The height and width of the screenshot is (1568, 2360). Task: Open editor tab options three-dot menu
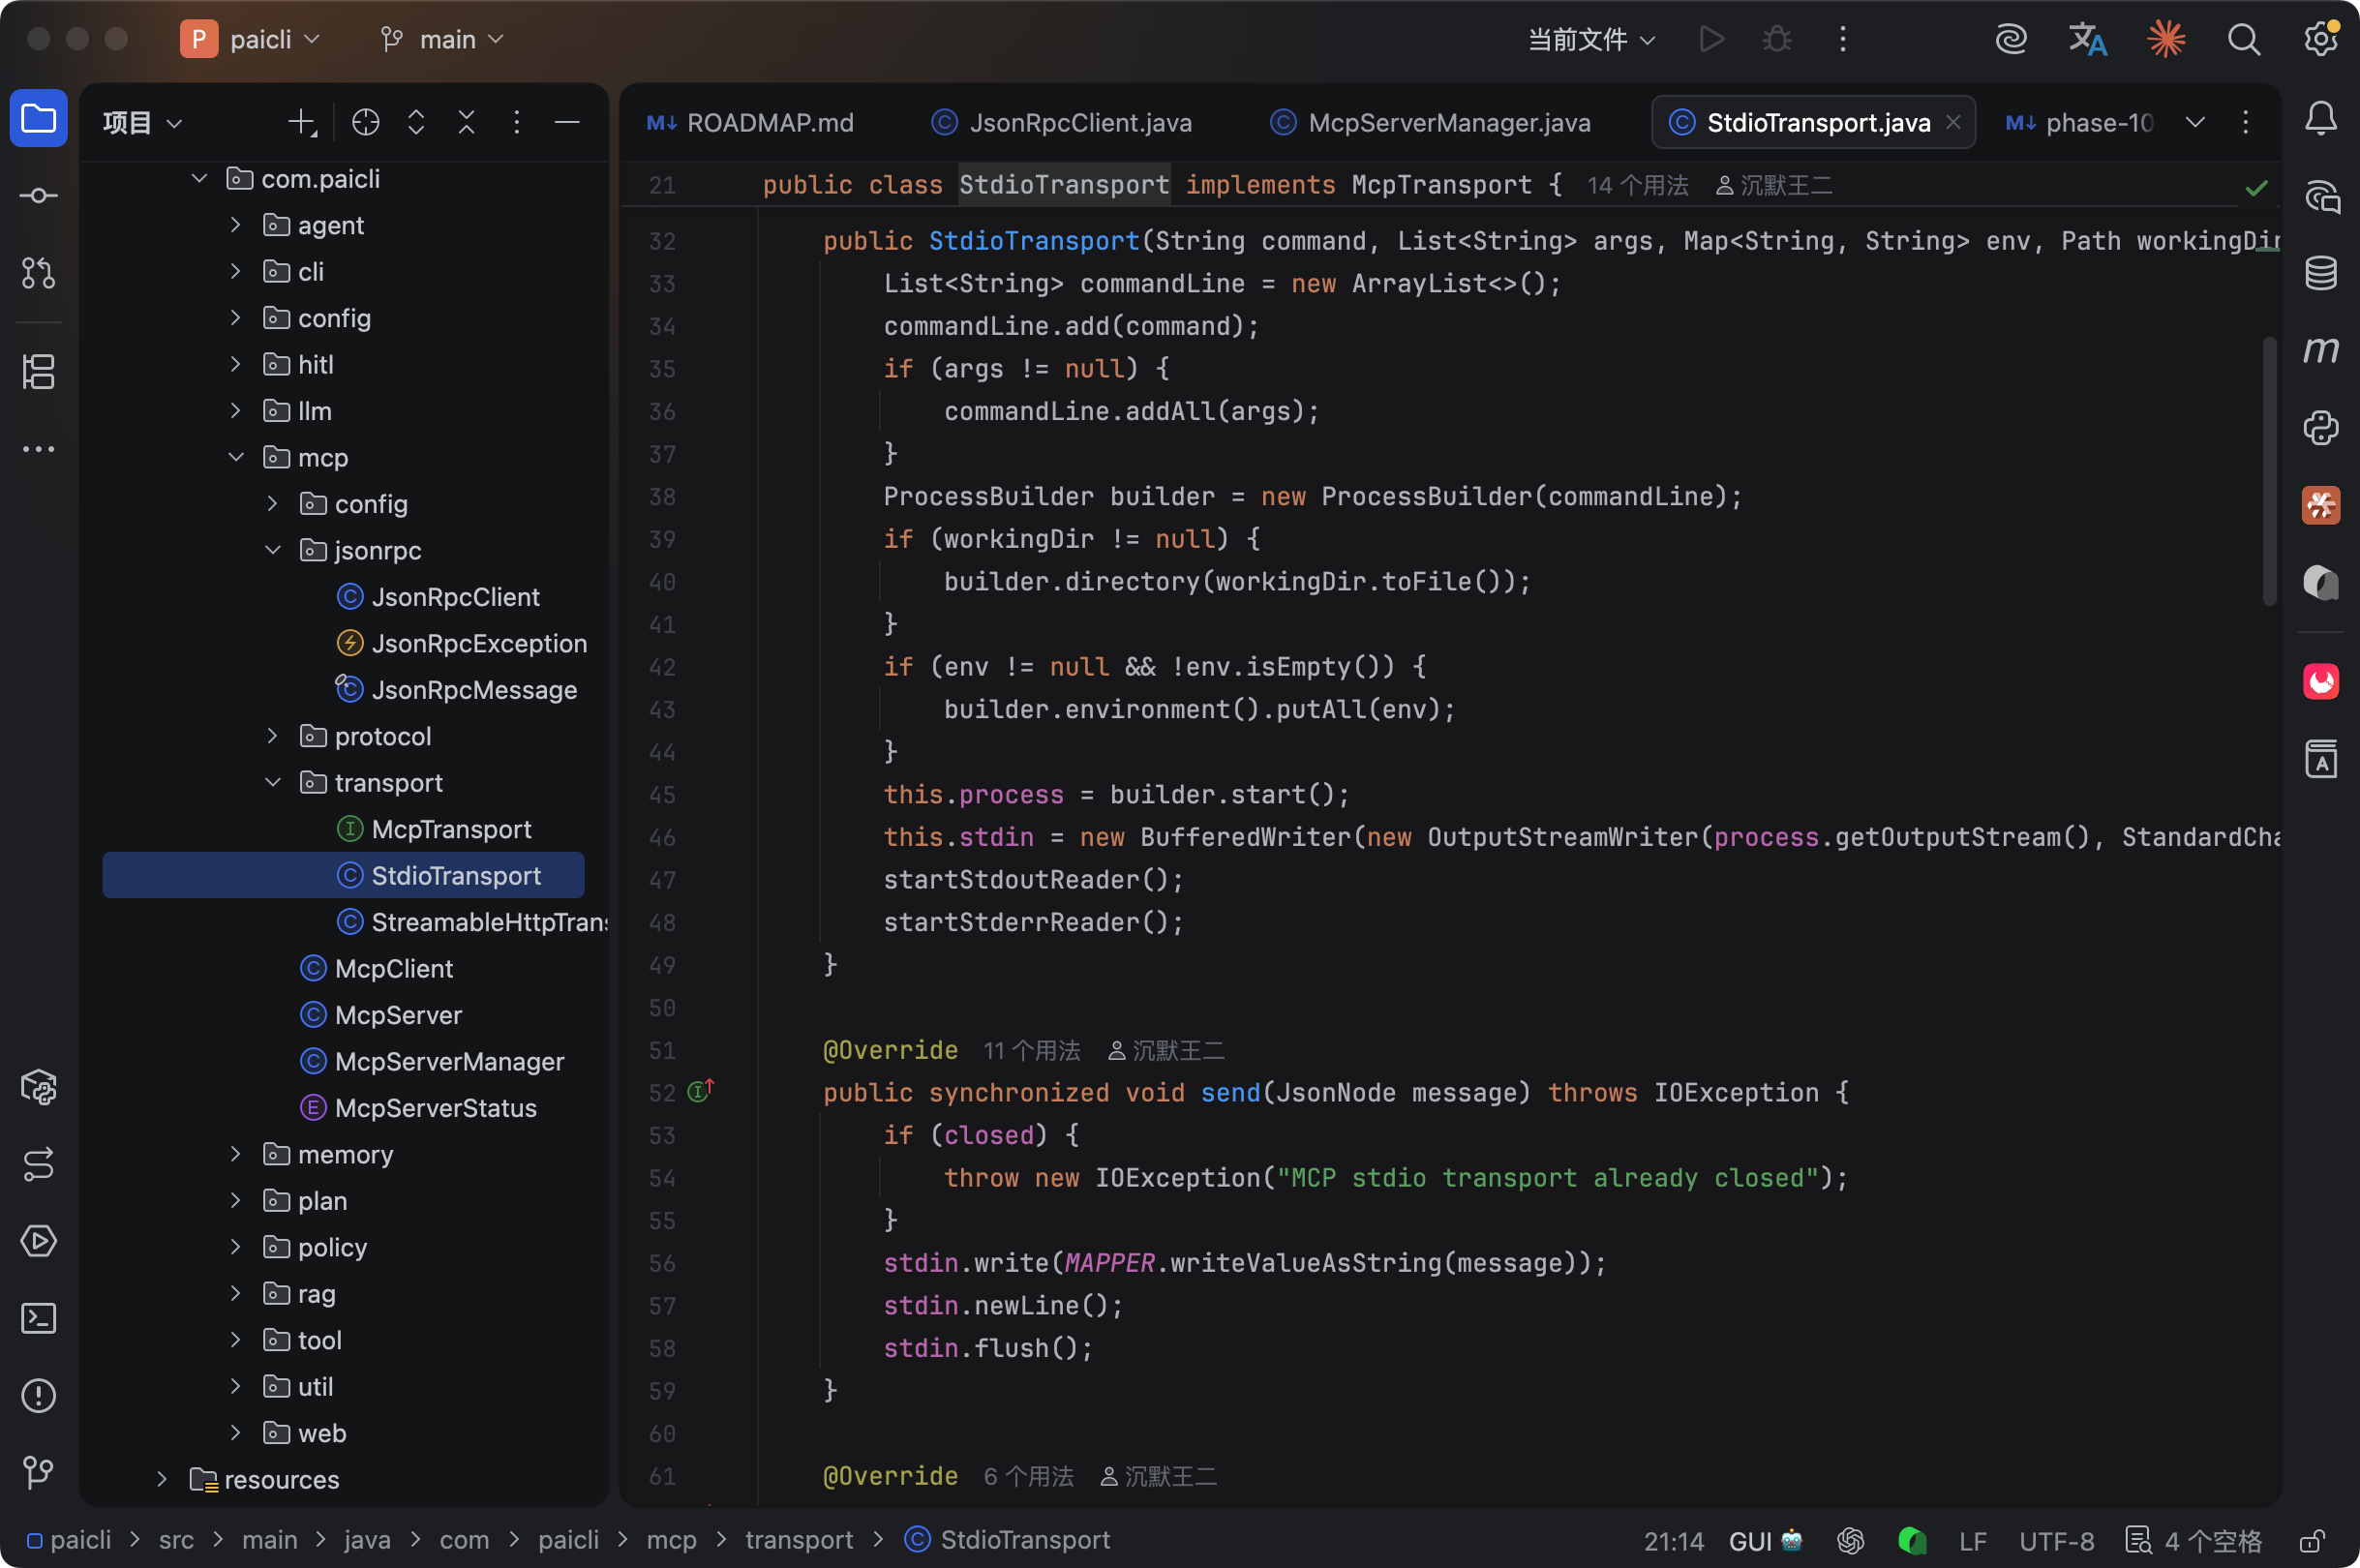[x=2245, y=122]
